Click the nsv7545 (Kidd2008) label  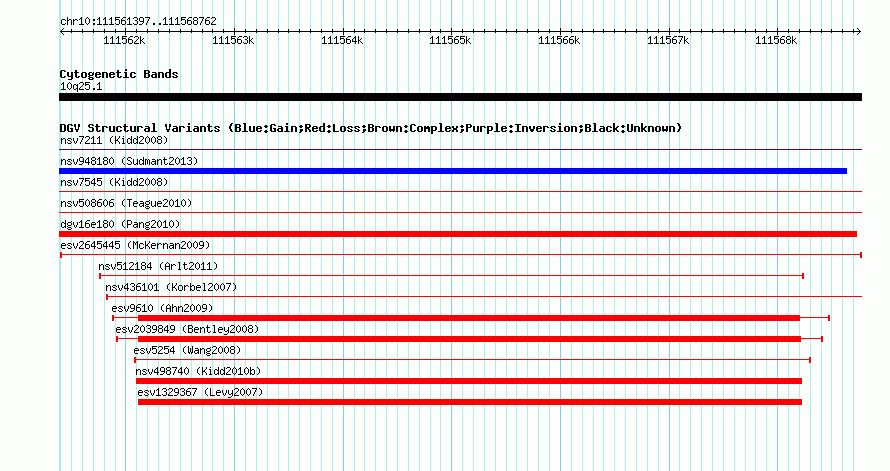[114, 182]
